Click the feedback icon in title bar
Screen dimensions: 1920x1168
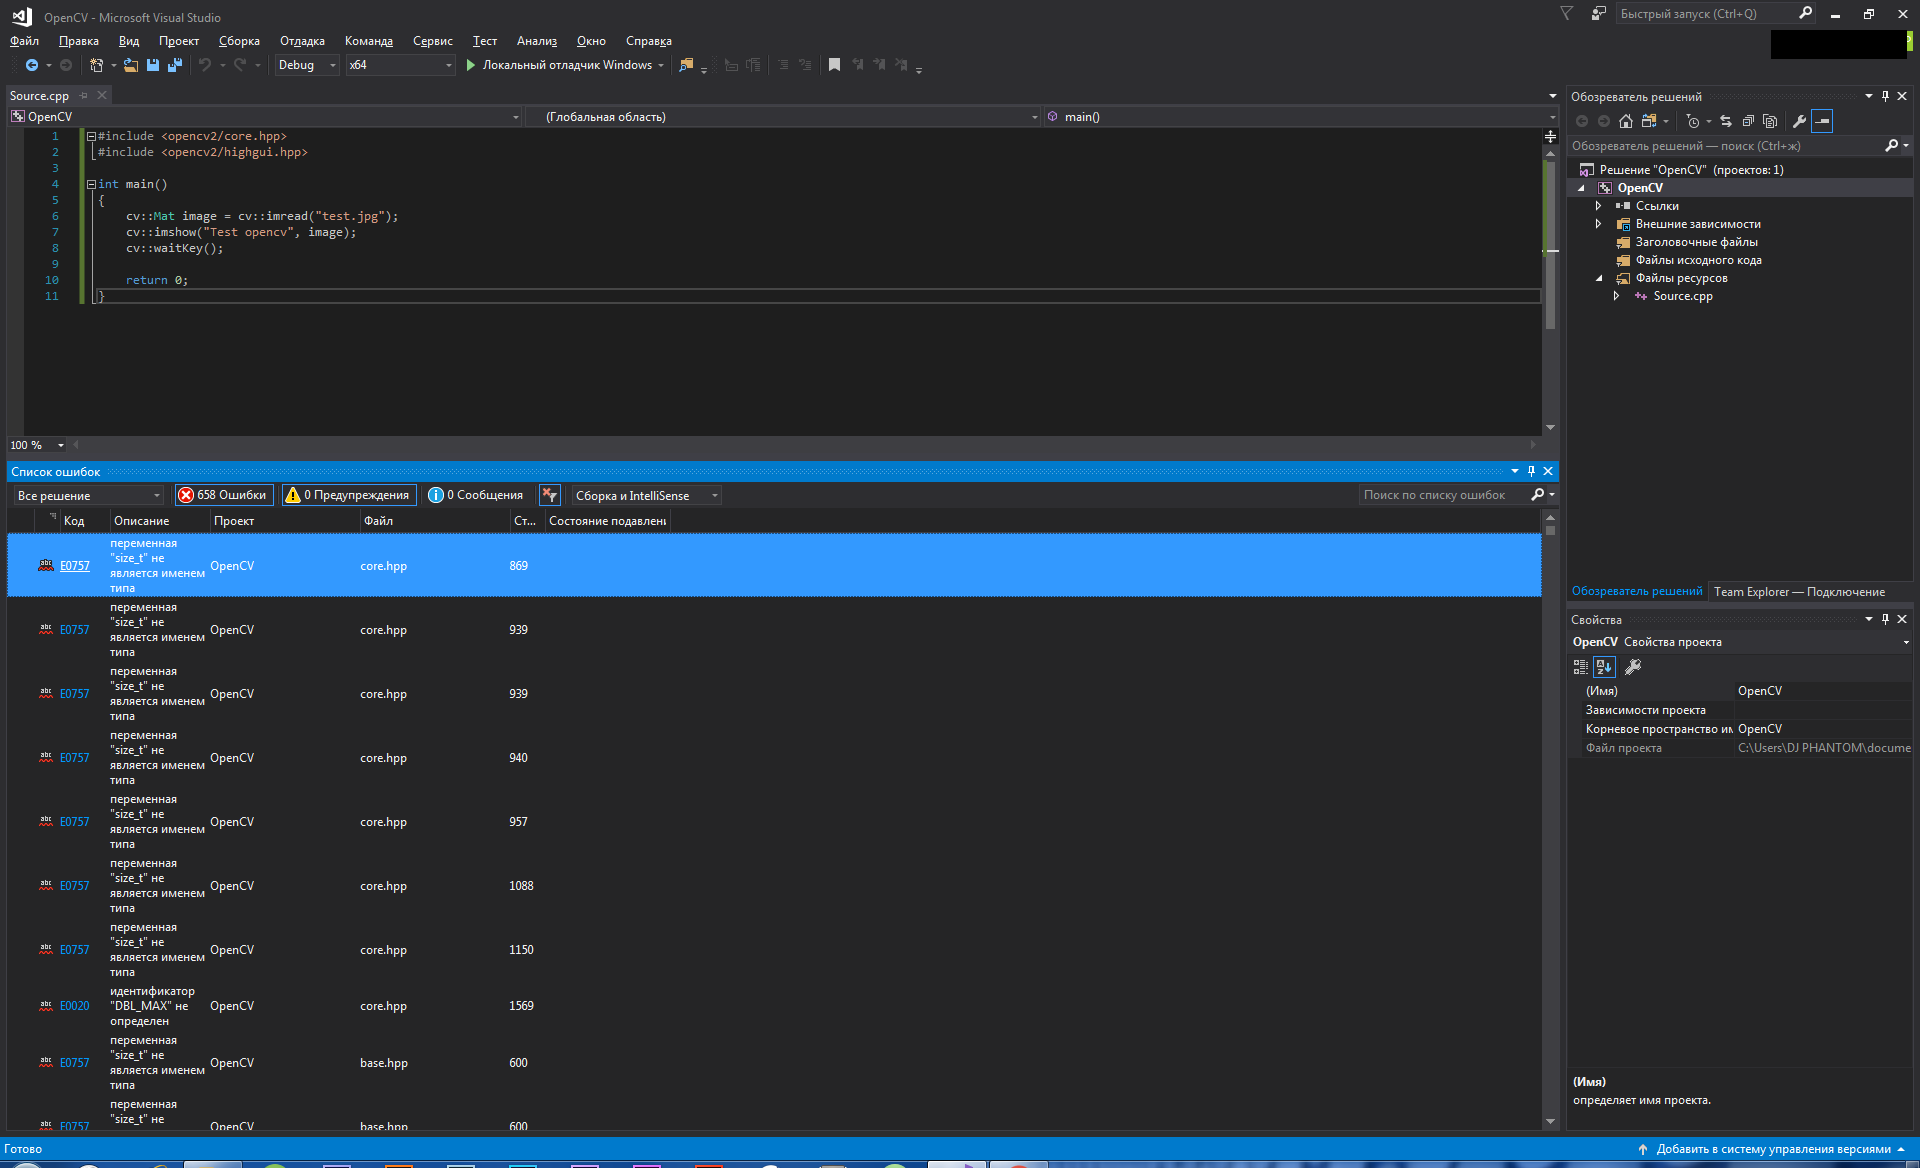(x=1598, y=14)
